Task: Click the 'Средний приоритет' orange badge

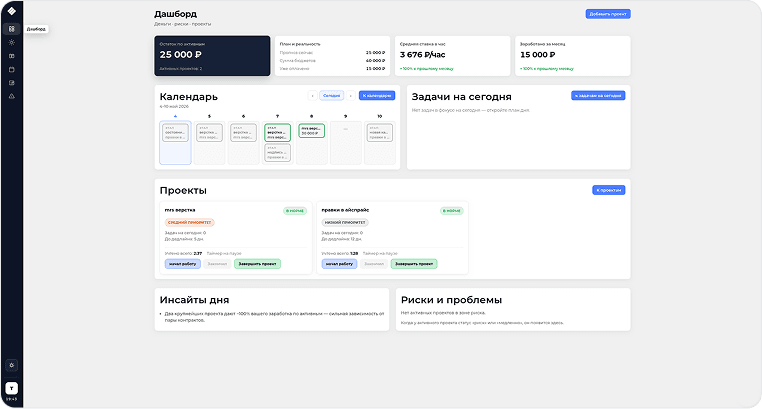Action: pos(190,222)
